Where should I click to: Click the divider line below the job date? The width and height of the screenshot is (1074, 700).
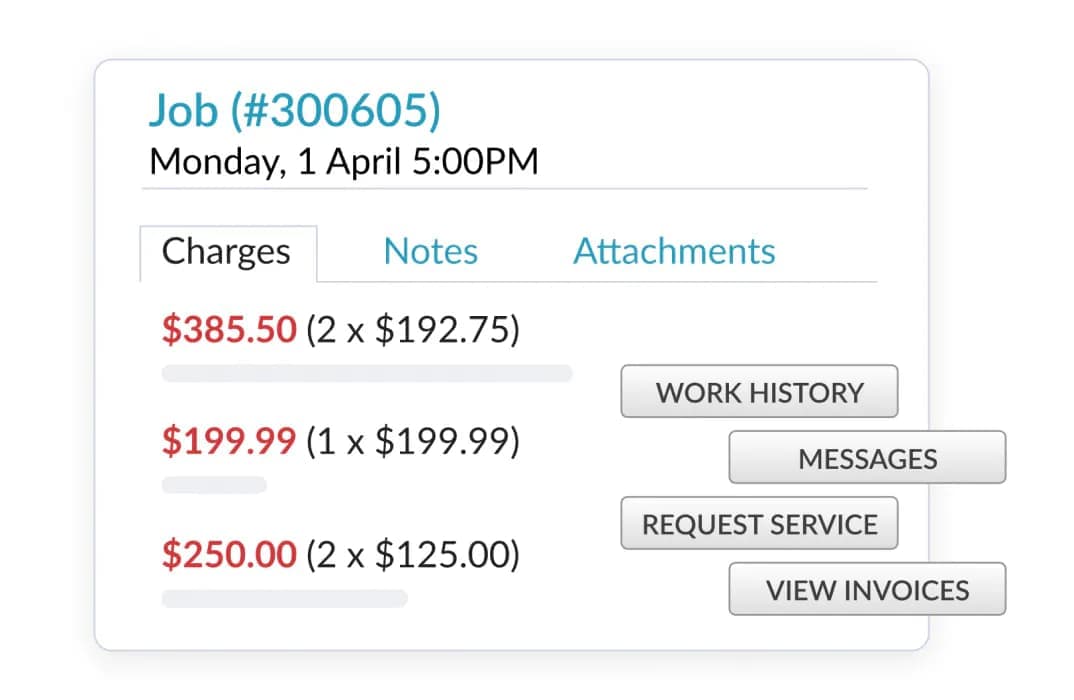pos(504,188)
